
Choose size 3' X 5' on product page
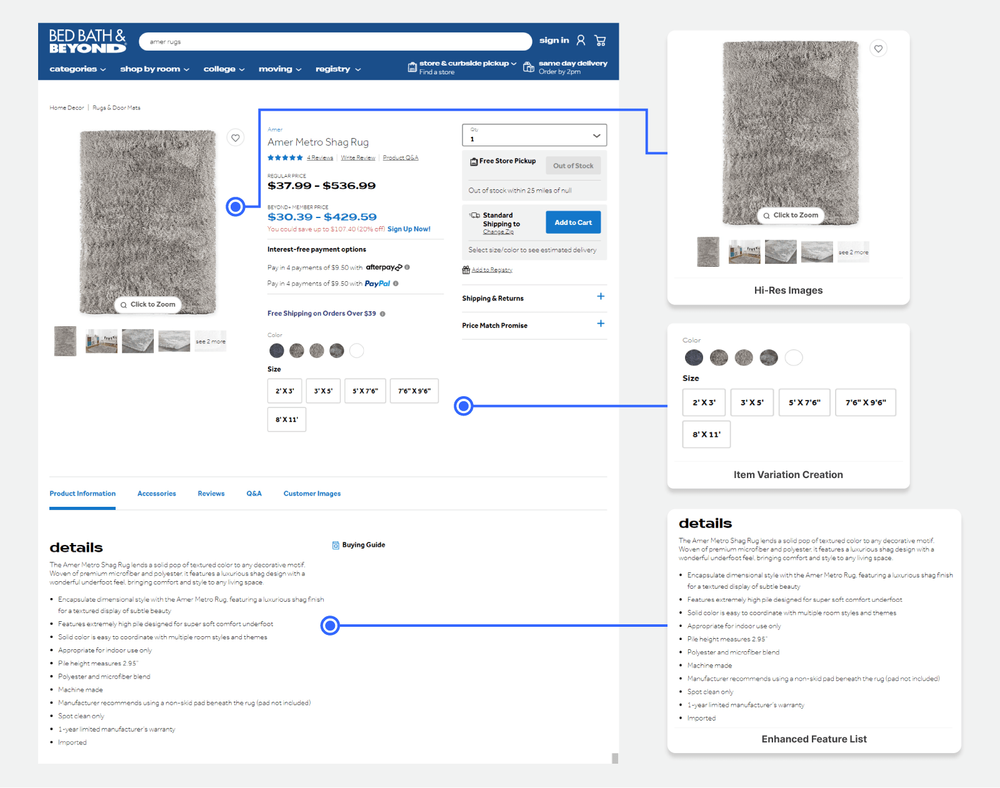pos(323,391)
